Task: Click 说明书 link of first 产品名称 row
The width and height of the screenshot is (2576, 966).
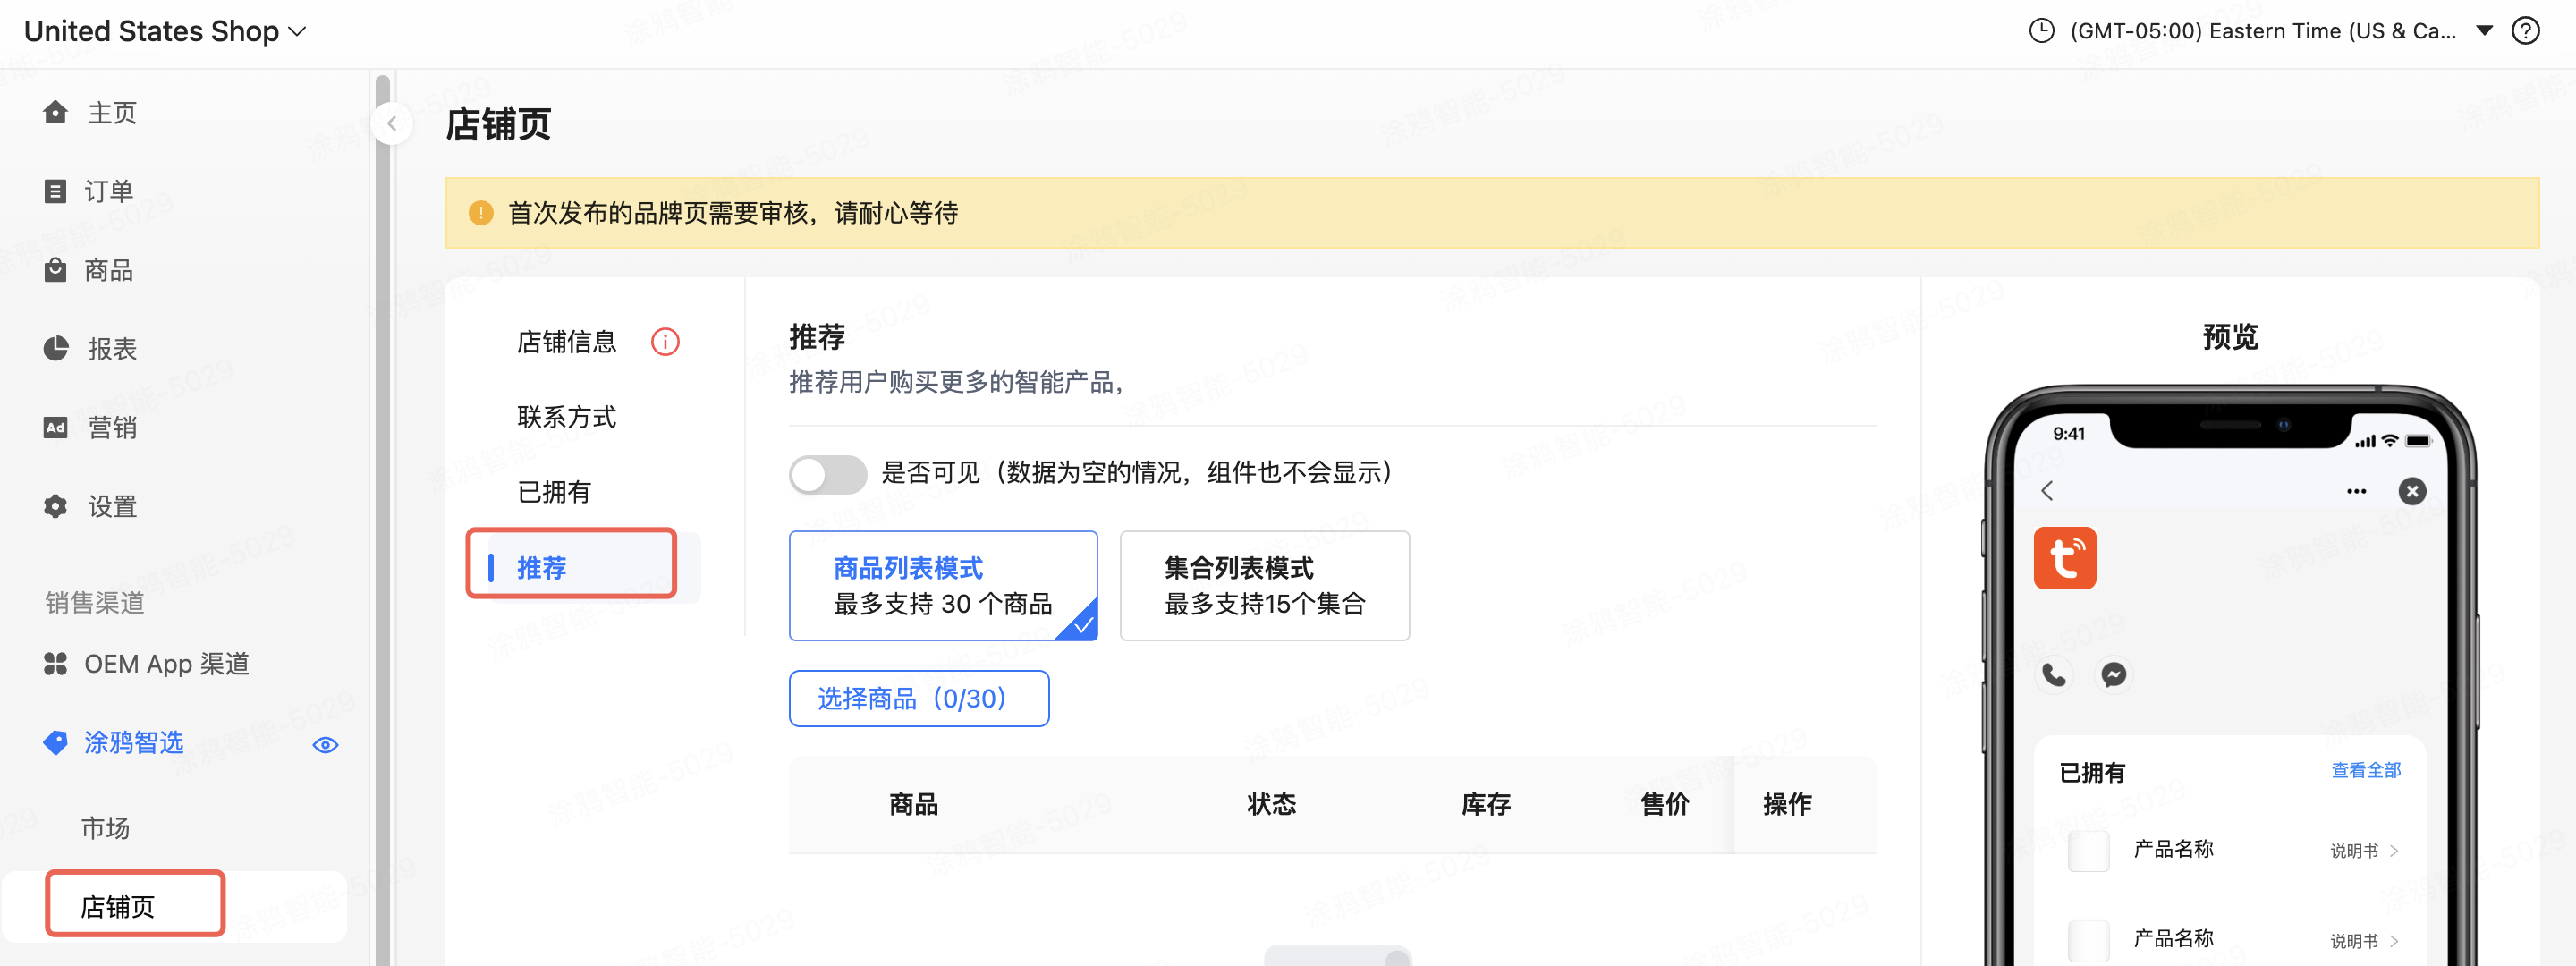Action: [x=2365, y=851]
